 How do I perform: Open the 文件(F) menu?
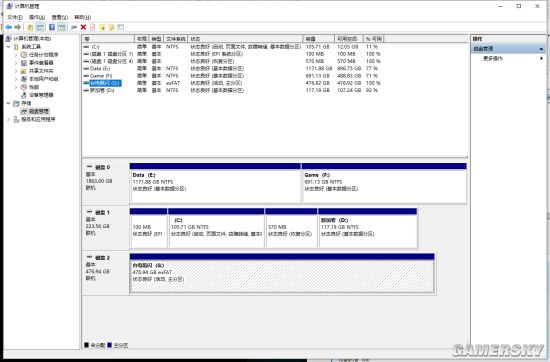coord(15,17)
